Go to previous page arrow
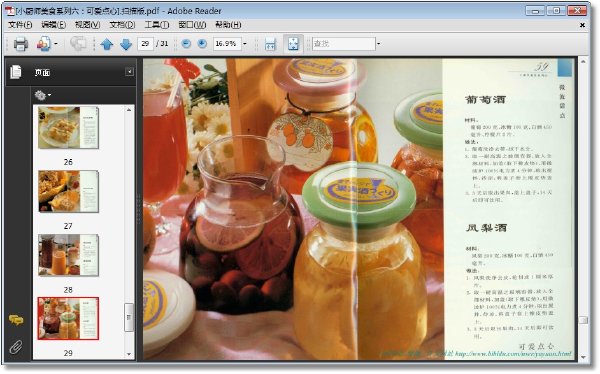Image resolution: width=600 pixels, height=374 pixels. pos(107,44)
